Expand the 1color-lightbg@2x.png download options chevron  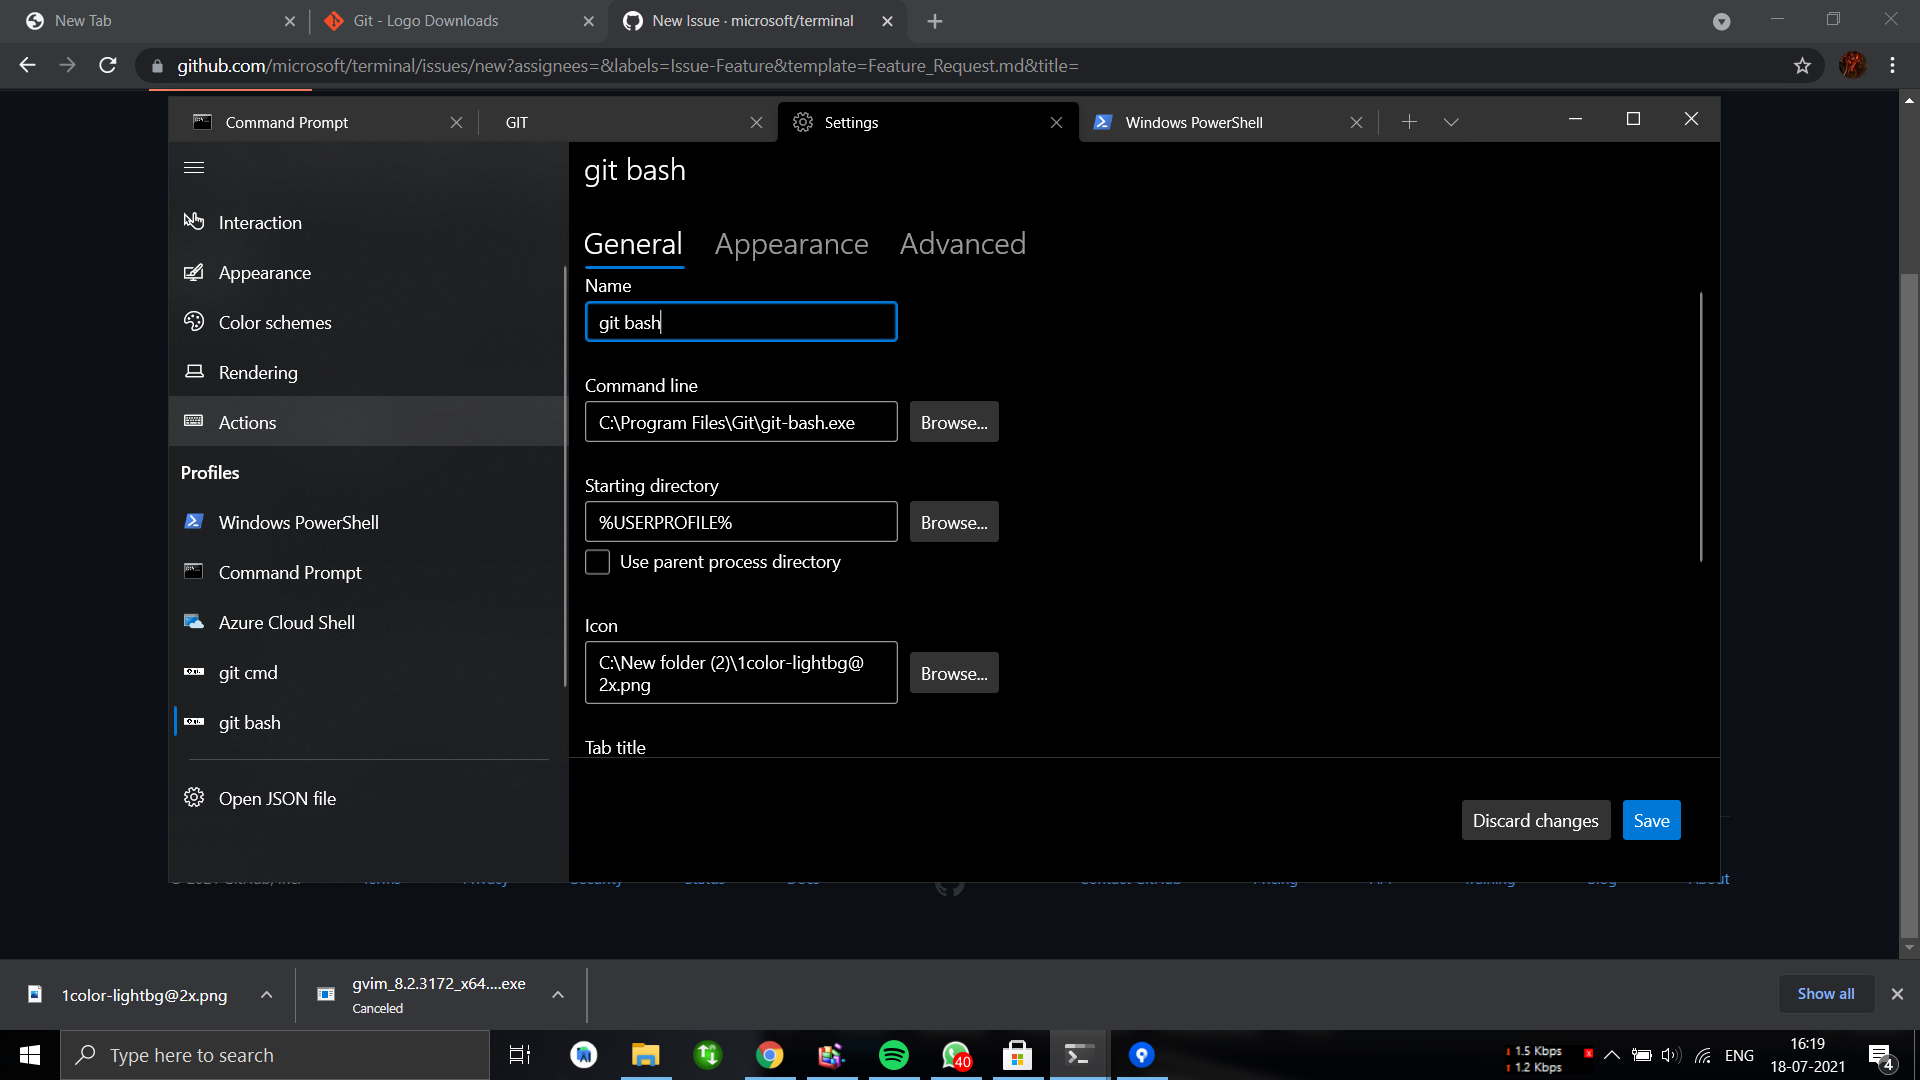pyautogui.click(x=266, y=995)
